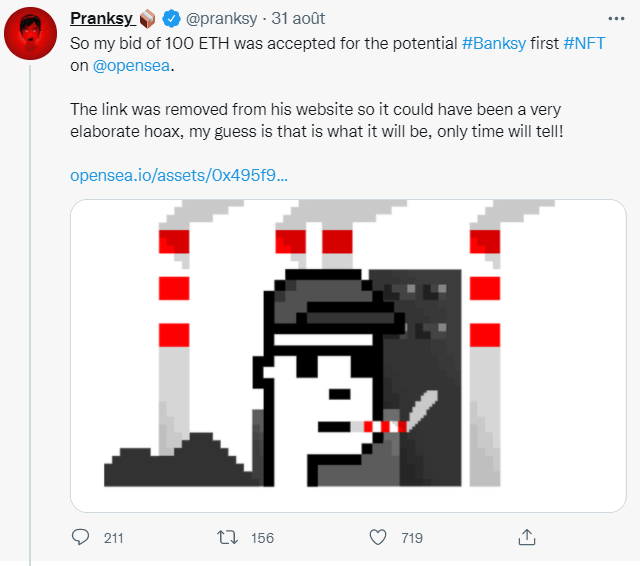Retweet this post using the retweet icon
The image size is (640, 566).
point(229,538)
